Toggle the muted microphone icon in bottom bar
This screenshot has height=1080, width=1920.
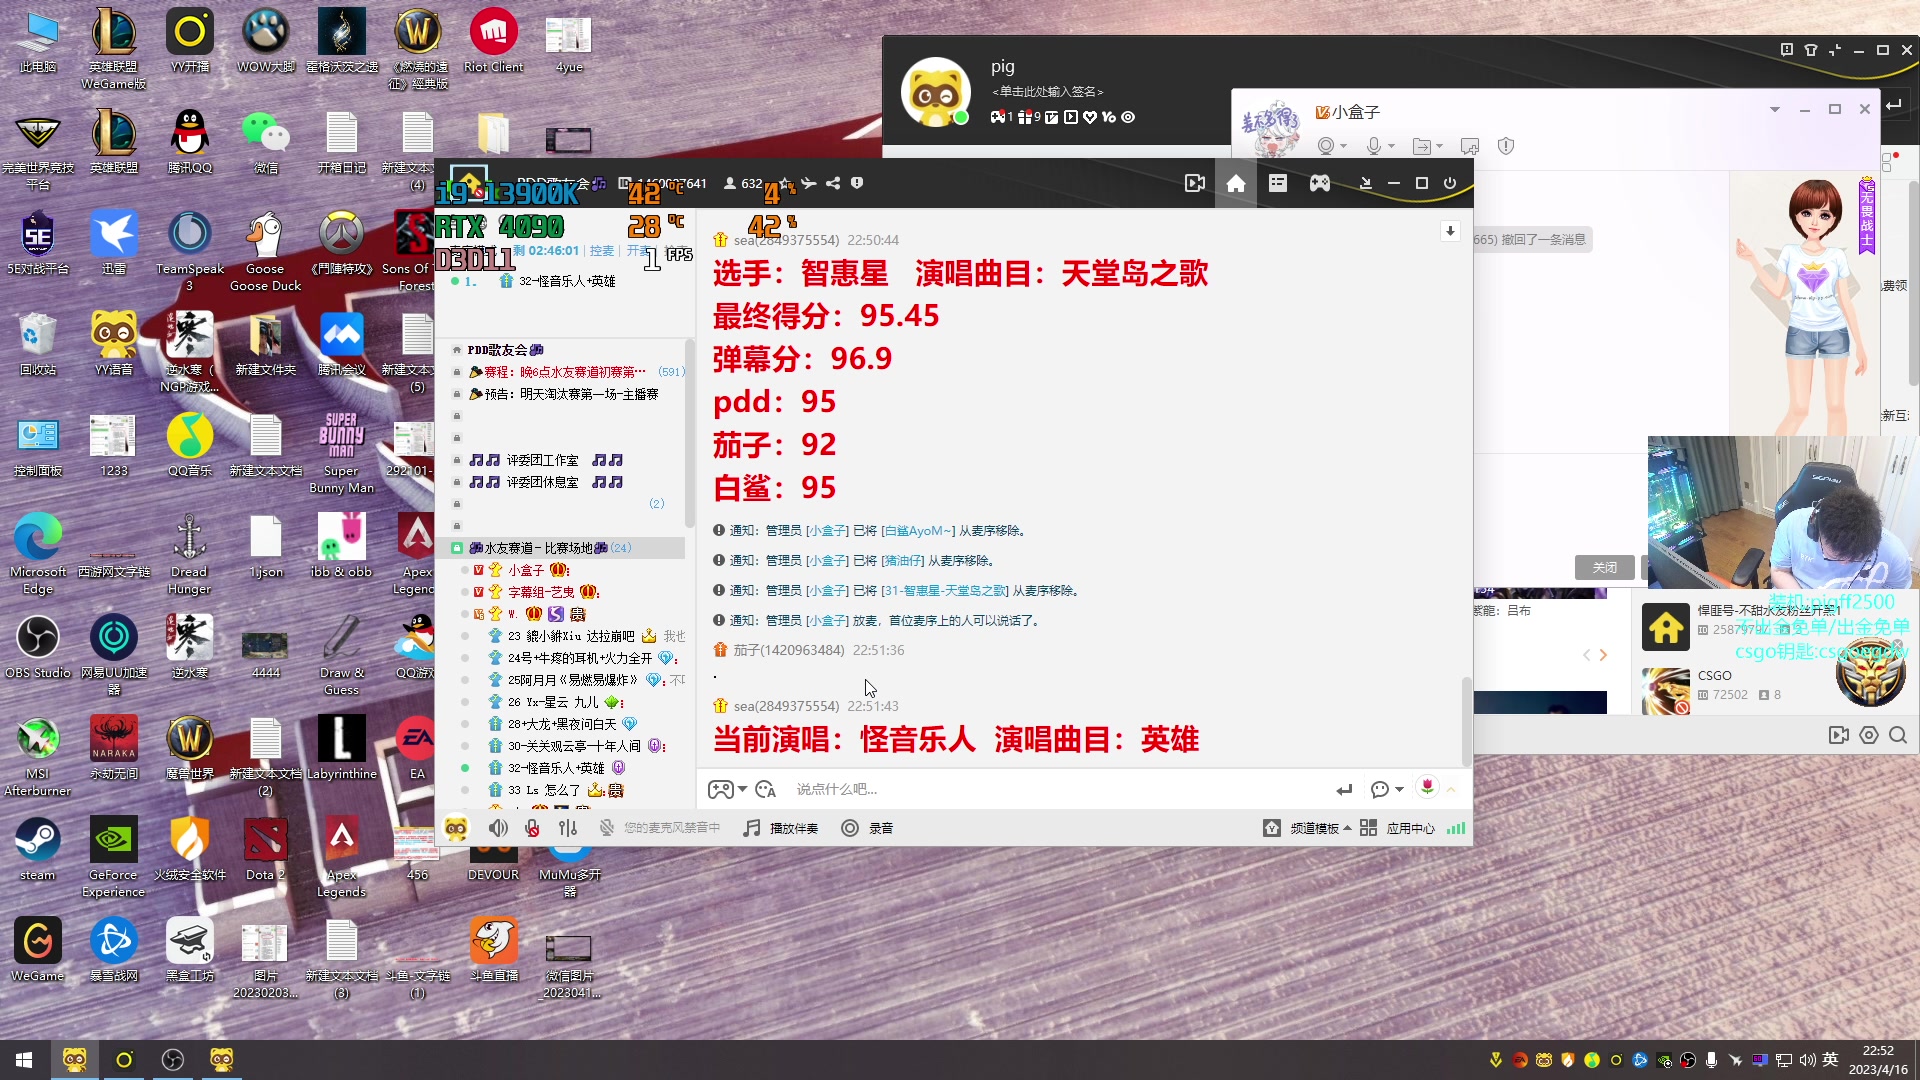click(x=532, y=828)
